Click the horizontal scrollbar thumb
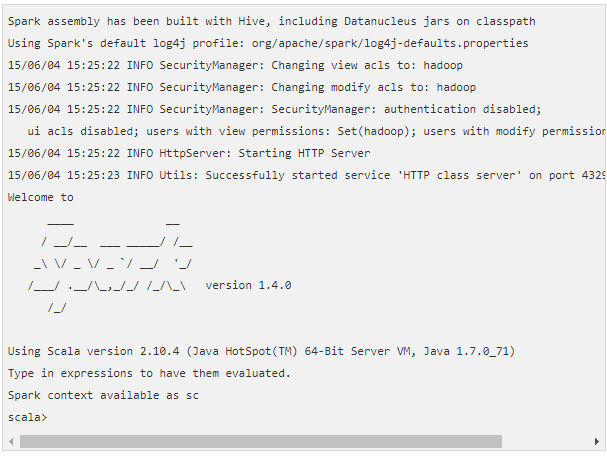607x456 pixels. point(261,441)
